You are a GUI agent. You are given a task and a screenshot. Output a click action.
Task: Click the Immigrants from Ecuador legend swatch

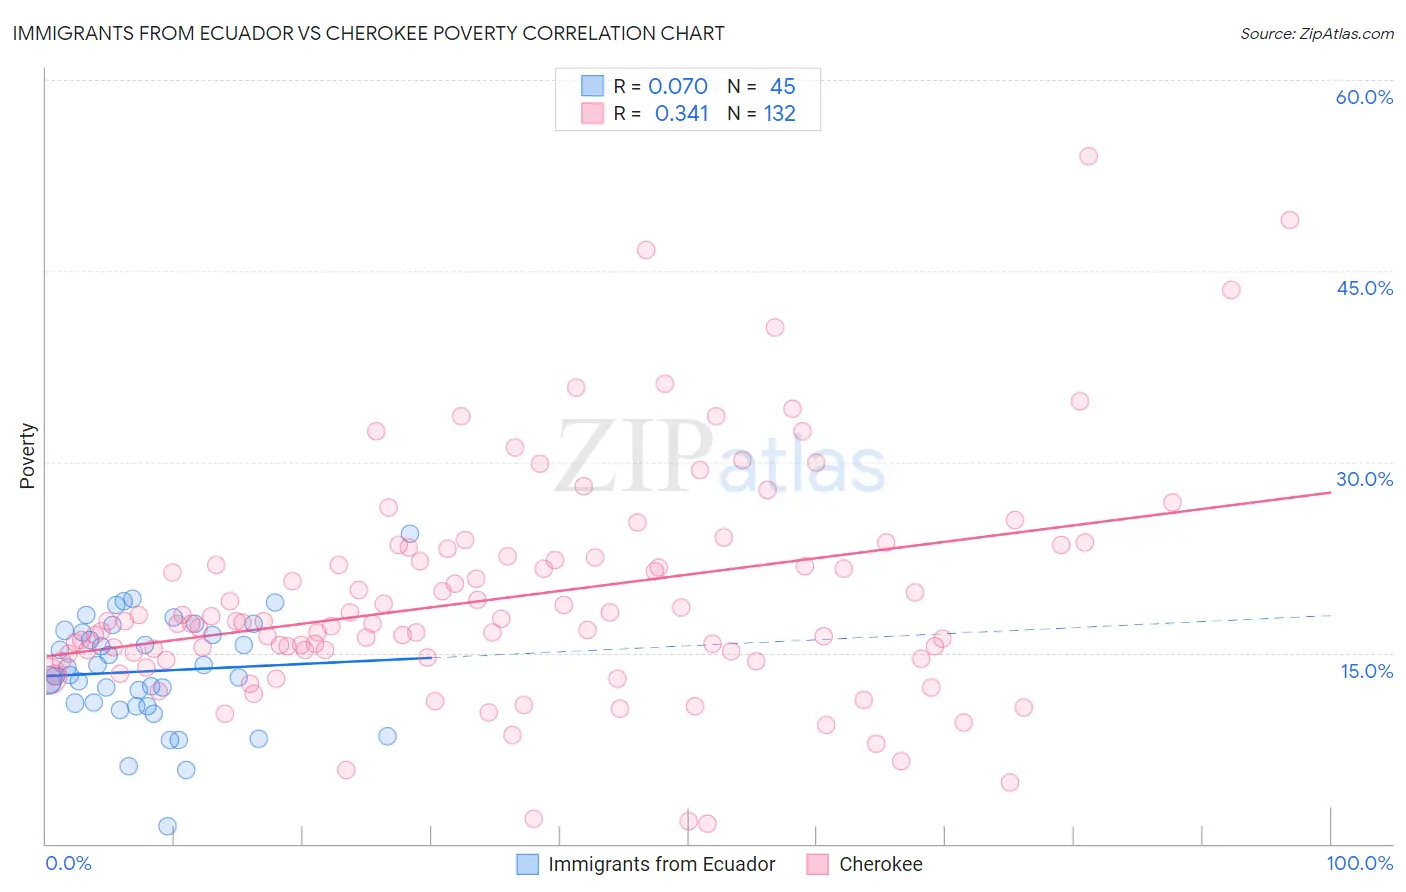527,864
